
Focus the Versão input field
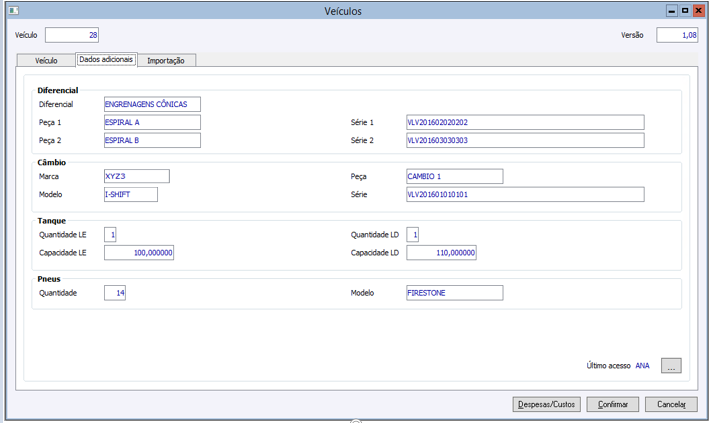677,35
